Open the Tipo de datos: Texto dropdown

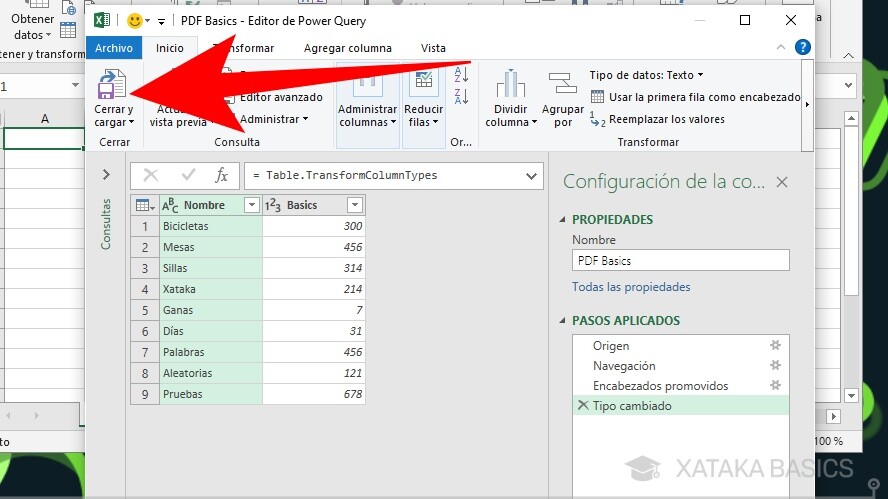[646, 75]
